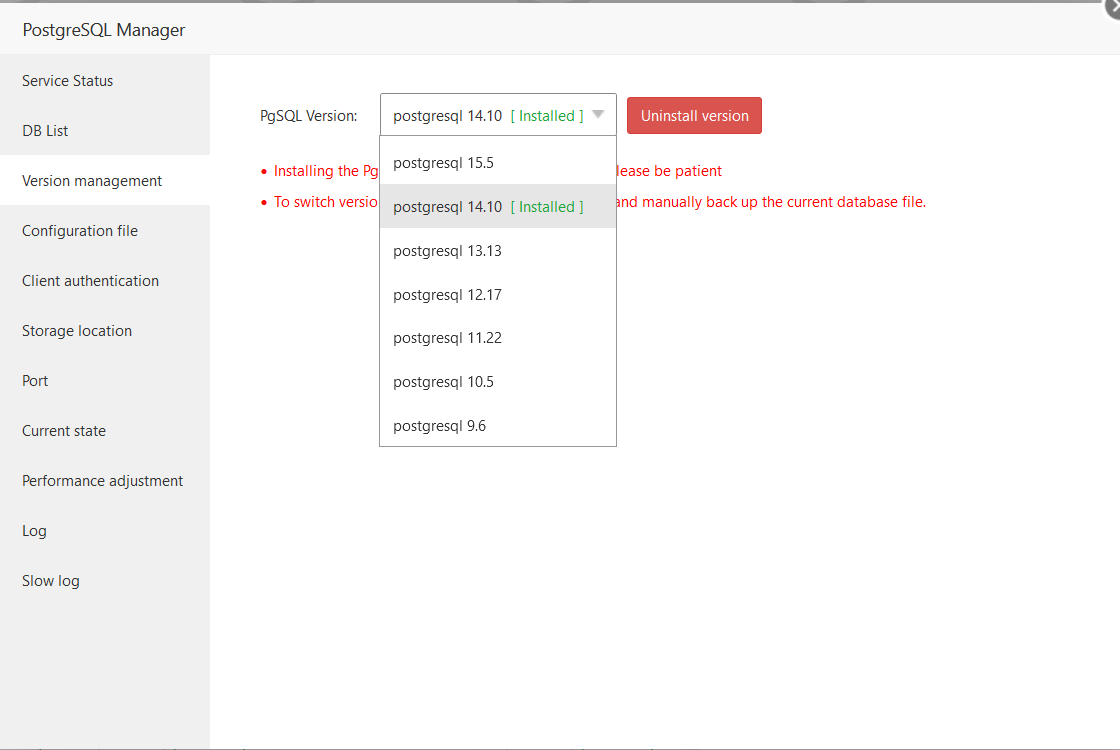
Task: Click the red Uninstall version button
Action: point(694,116)
